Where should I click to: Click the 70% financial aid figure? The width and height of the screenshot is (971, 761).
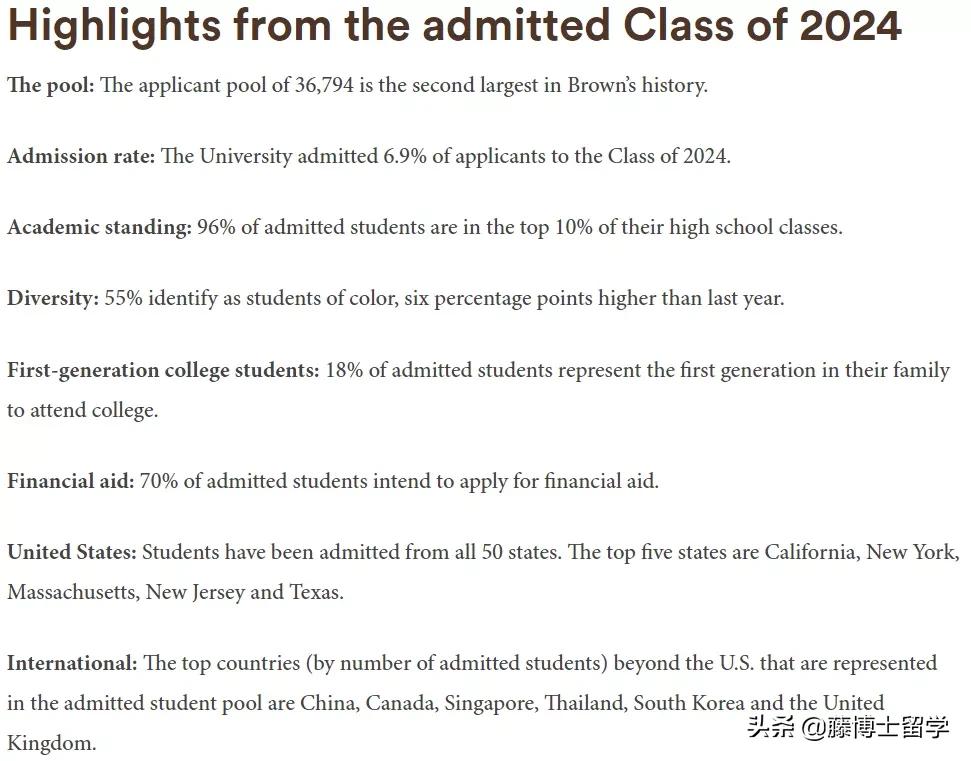[158, 481]
